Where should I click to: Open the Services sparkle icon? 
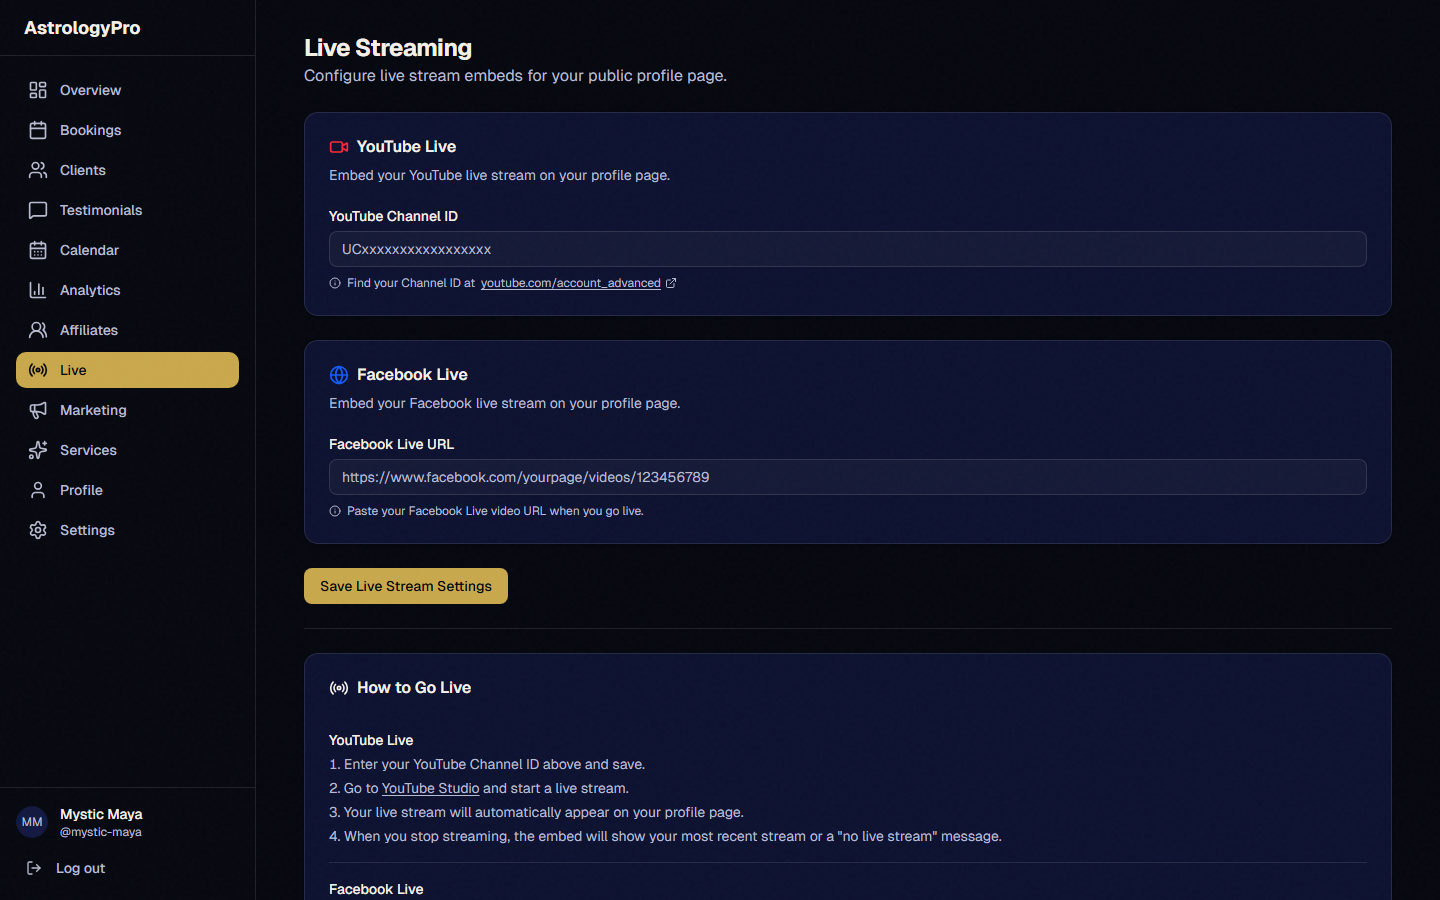click(38, 450)
